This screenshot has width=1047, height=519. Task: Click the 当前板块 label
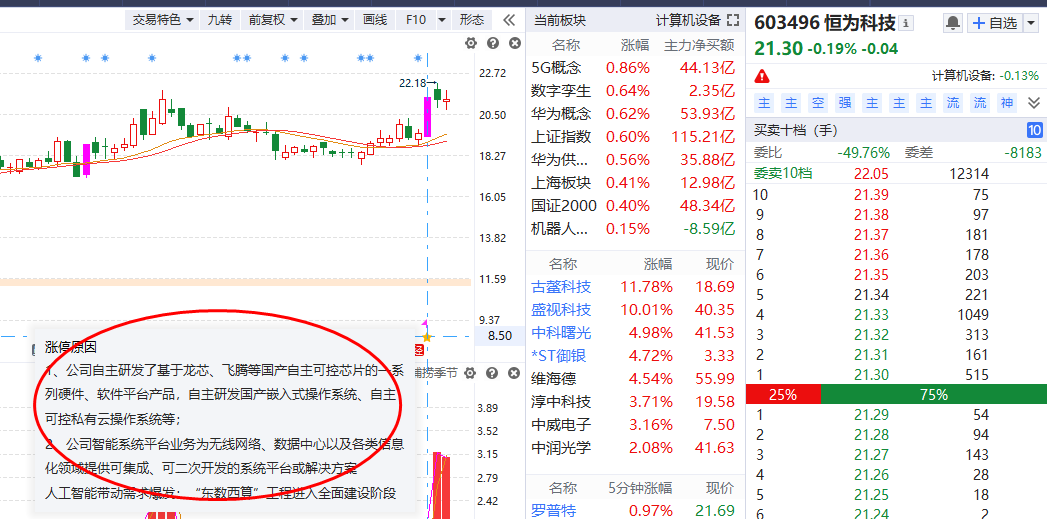point(559,21)
